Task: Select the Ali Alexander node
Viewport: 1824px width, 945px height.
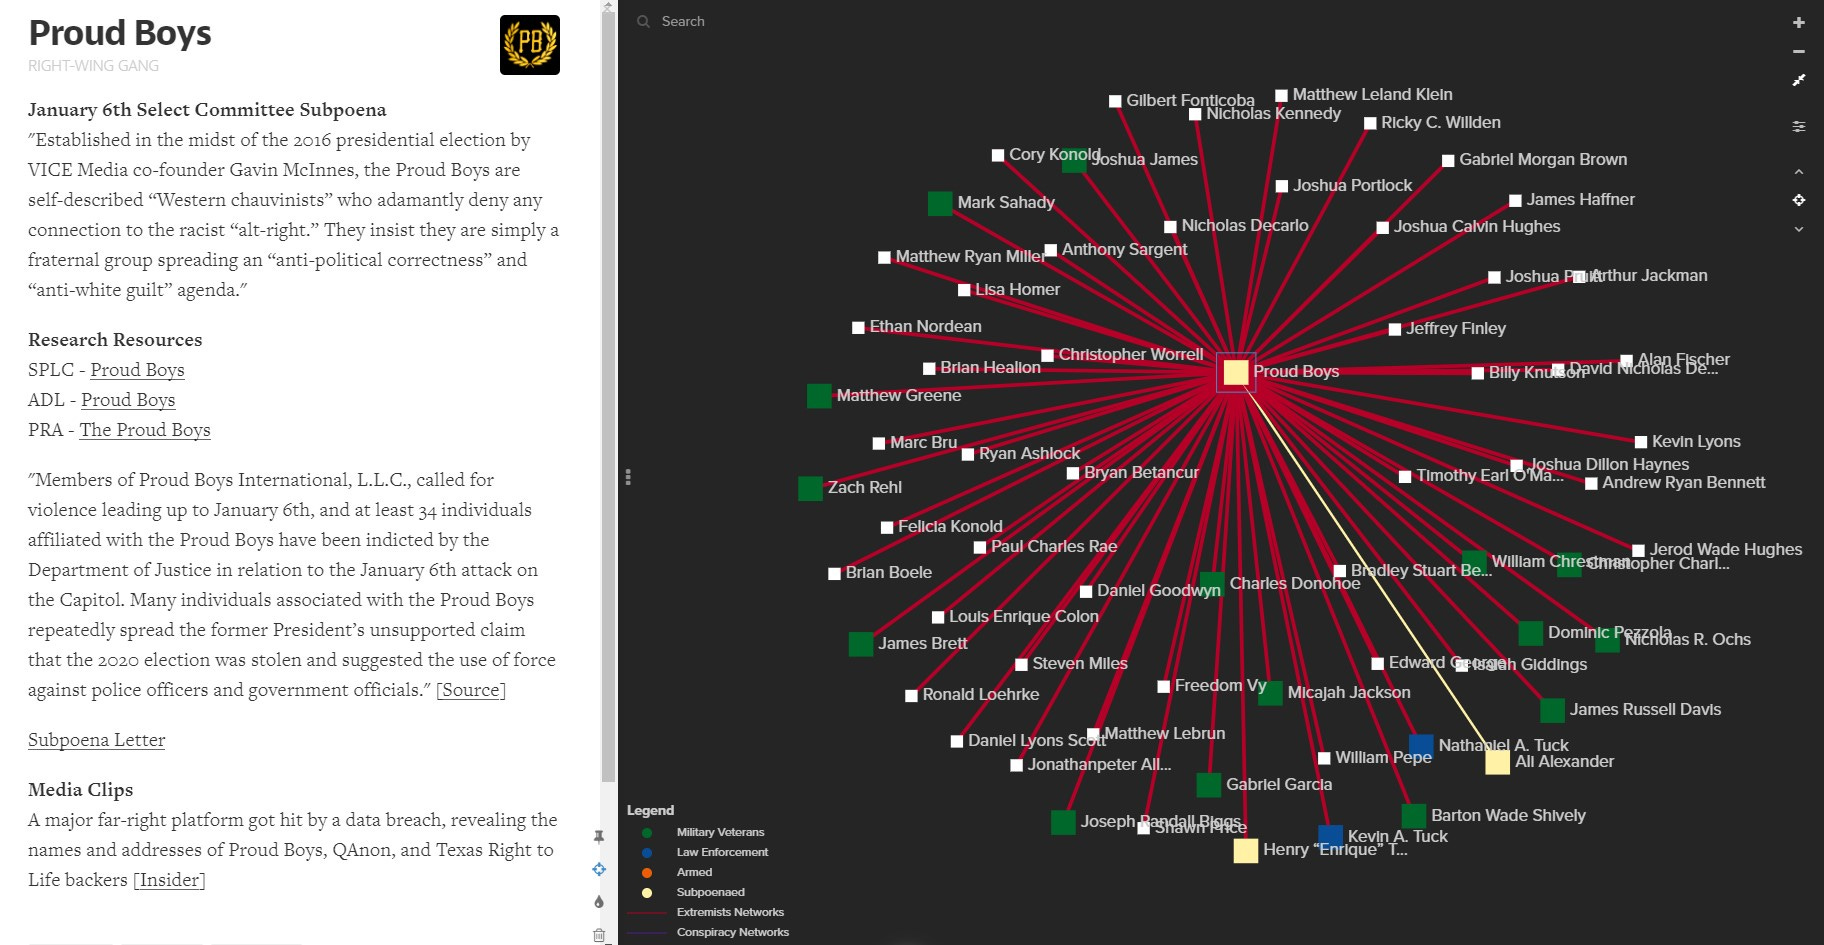Action: coord(1497,762)
